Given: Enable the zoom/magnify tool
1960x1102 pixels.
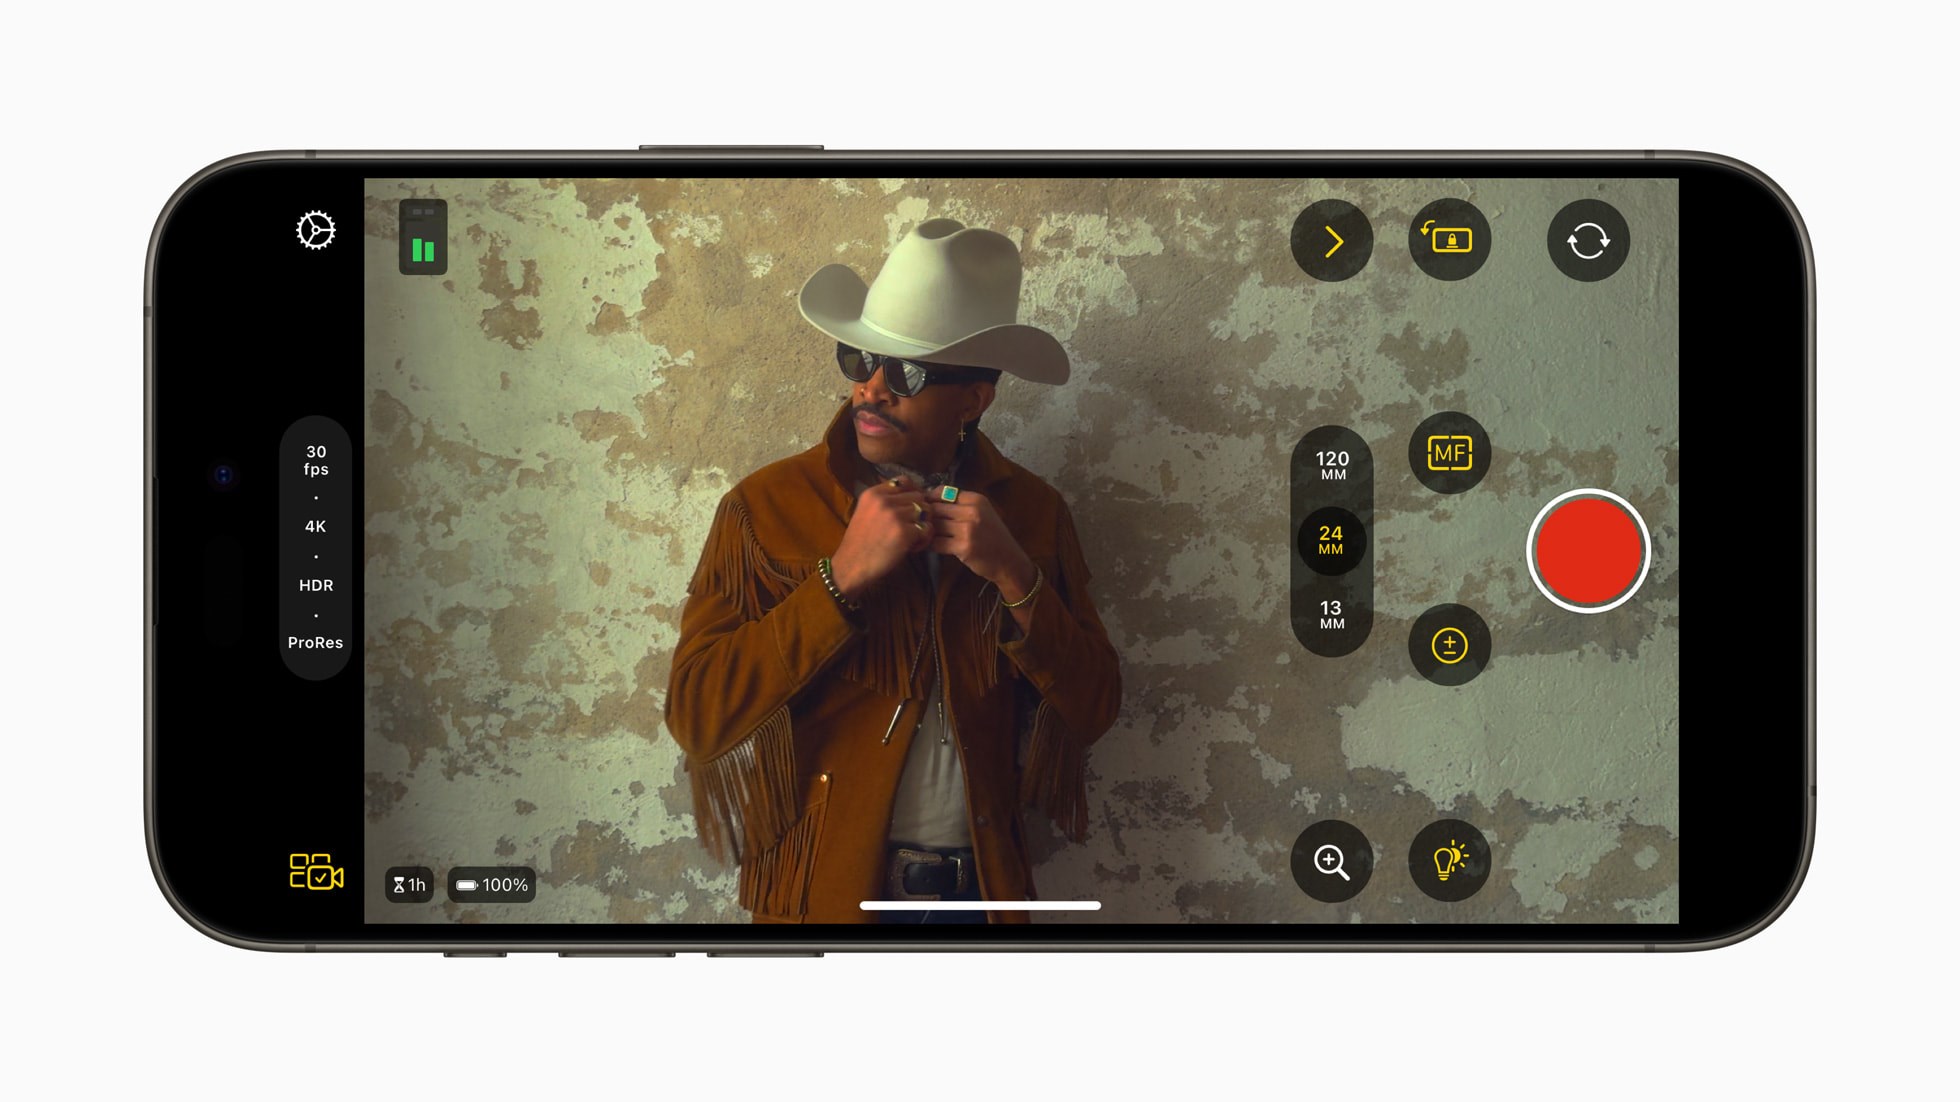Looking at the screenshot, I should click(x=1331, y=861).
